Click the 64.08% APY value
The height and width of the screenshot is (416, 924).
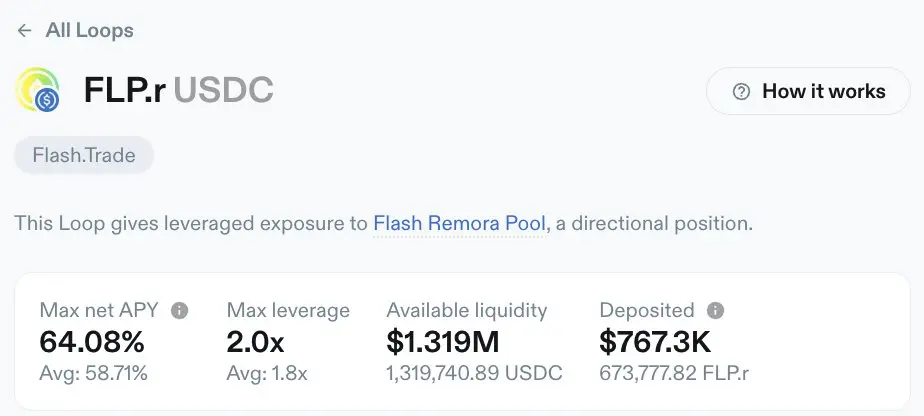coord(92,342)
